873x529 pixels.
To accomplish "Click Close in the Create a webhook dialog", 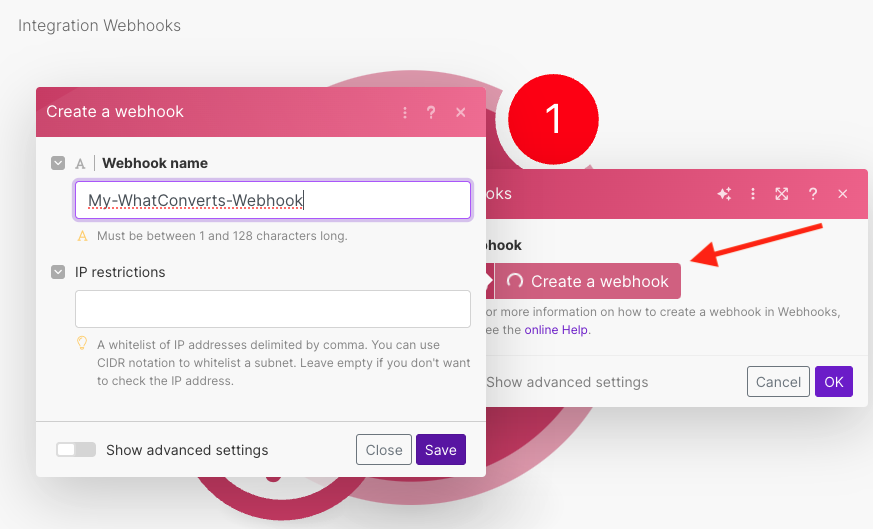I will pos(384,449).
